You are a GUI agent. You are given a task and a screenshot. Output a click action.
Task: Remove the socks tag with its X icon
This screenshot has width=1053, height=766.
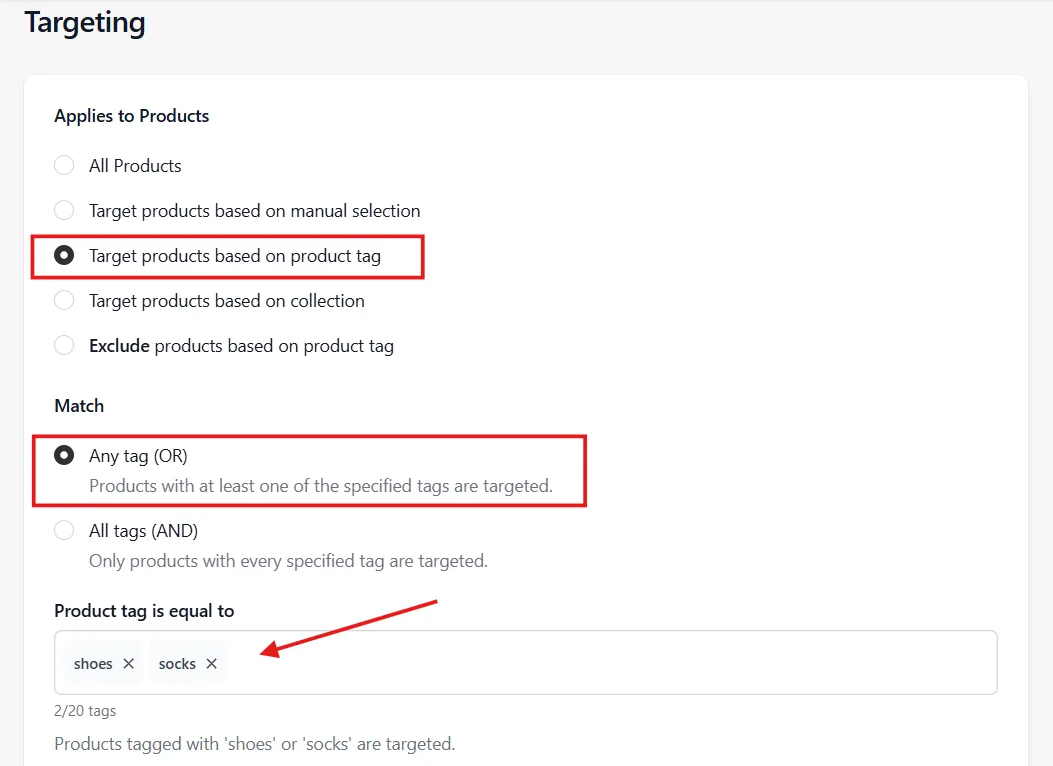click(212, 663)
